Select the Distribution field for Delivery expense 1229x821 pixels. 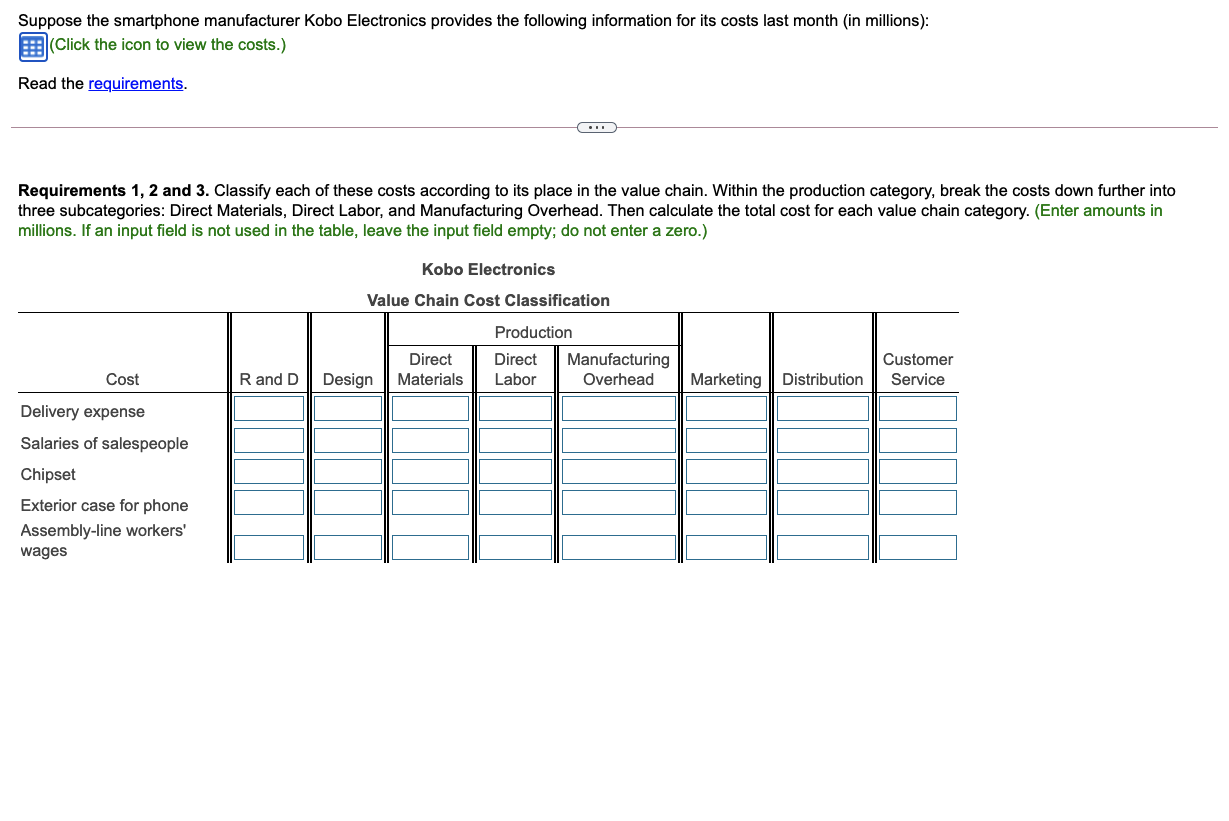(x=822, y=408)
